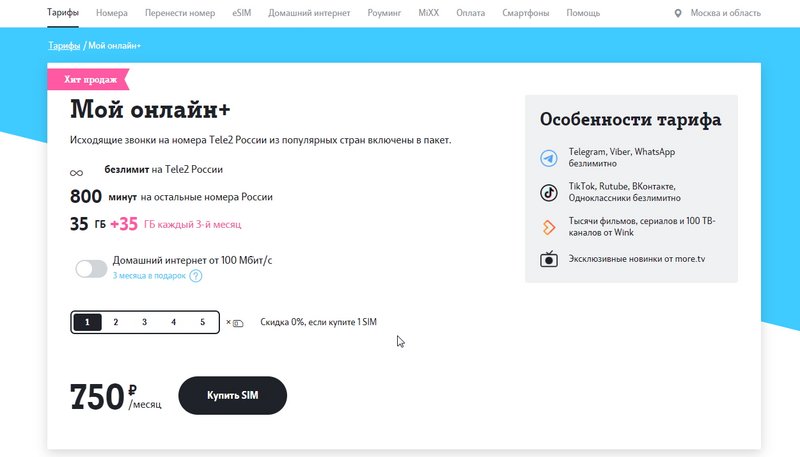Change region Москва и область
The image size is (800, 457).
tap(726, 13)
